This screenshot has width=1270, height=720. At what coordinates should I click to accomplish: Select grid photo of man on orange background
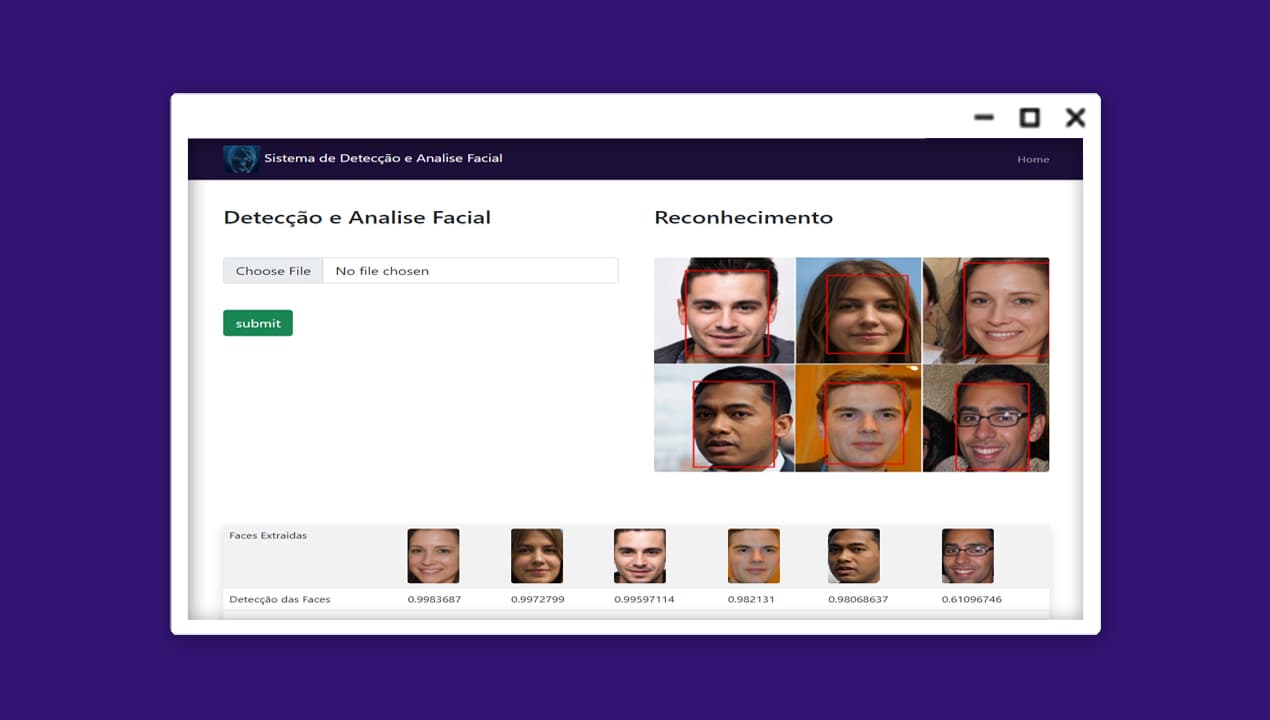pyautogui.click(x=859, y=419)
